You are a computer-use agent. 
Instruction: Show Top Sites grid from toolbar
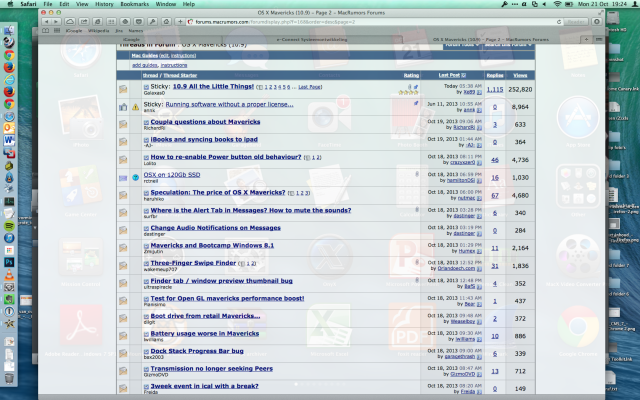click(x=111, y=22)
